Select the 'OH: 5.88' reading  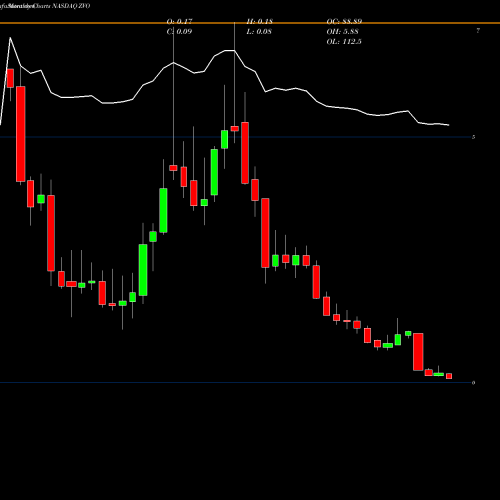[342, 32]
